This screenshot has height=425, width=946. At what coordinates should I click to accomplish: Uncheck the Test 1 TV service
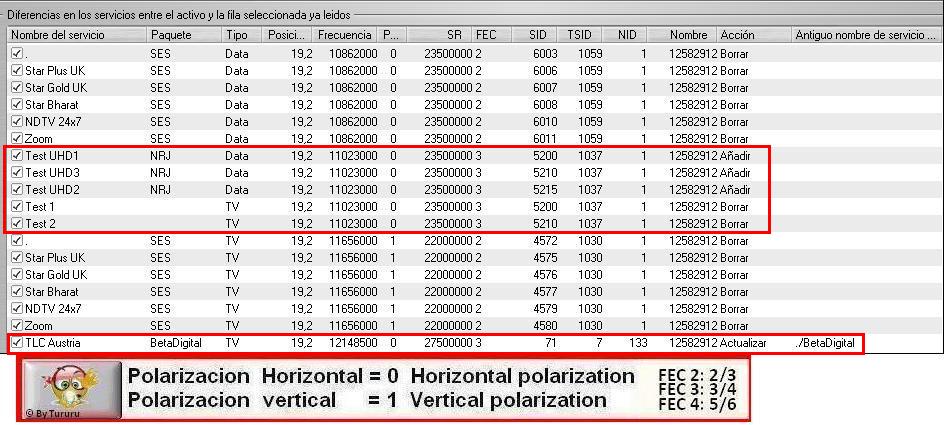pyautogui.click(x=17, y=206)
